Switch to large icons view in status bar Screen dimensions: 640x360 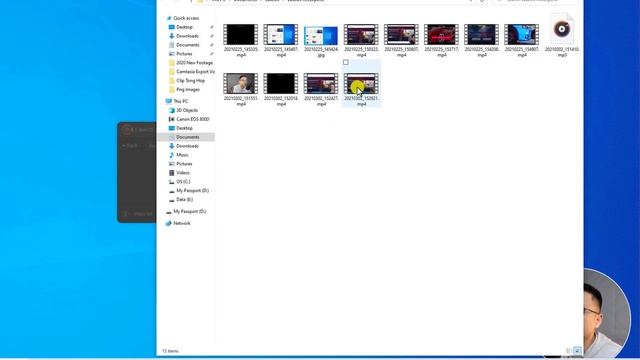(577, 351)
